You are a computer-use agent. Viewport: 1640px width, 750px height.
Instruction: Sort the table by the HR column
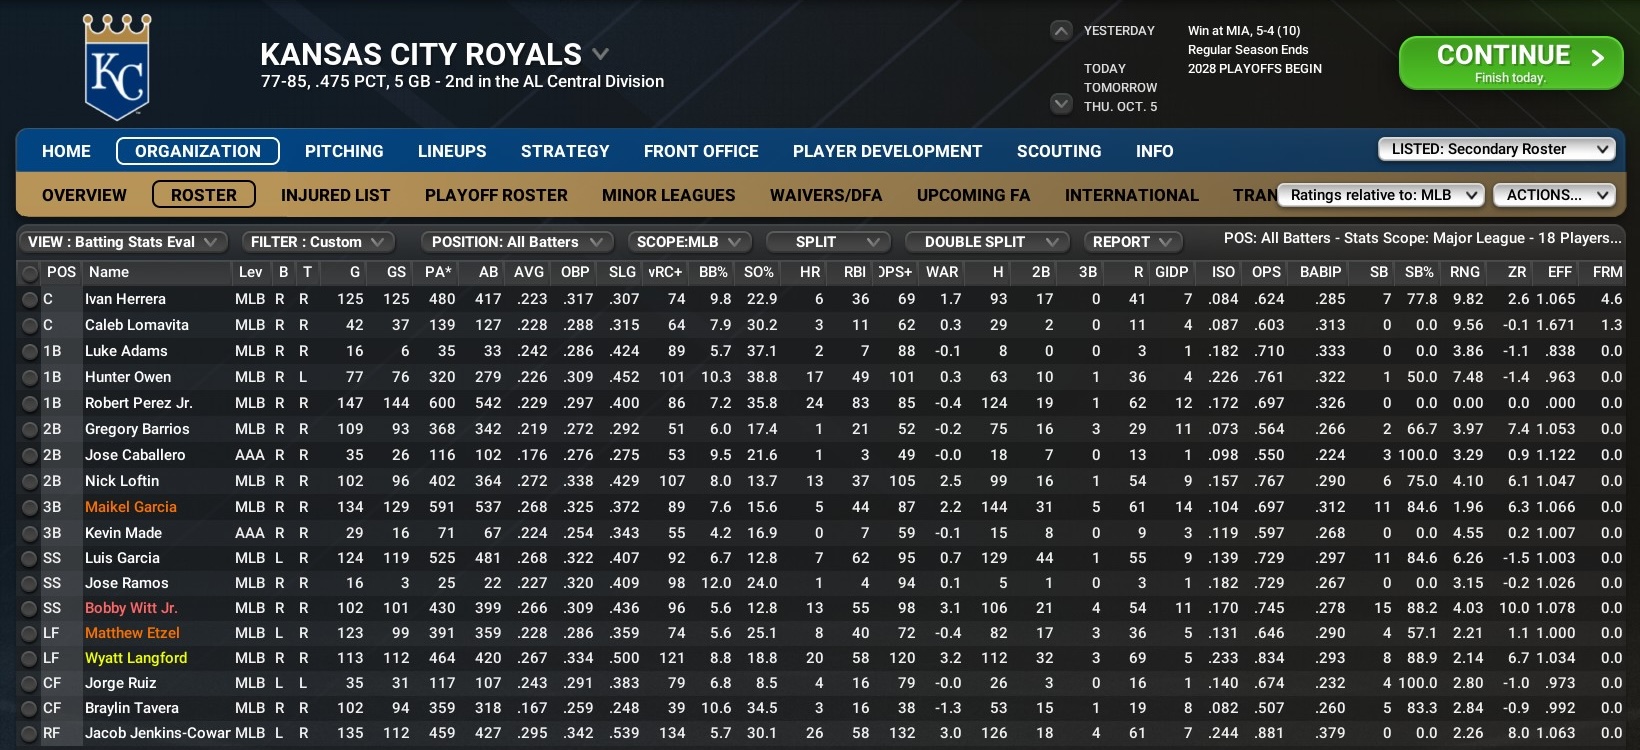[810, 272]
